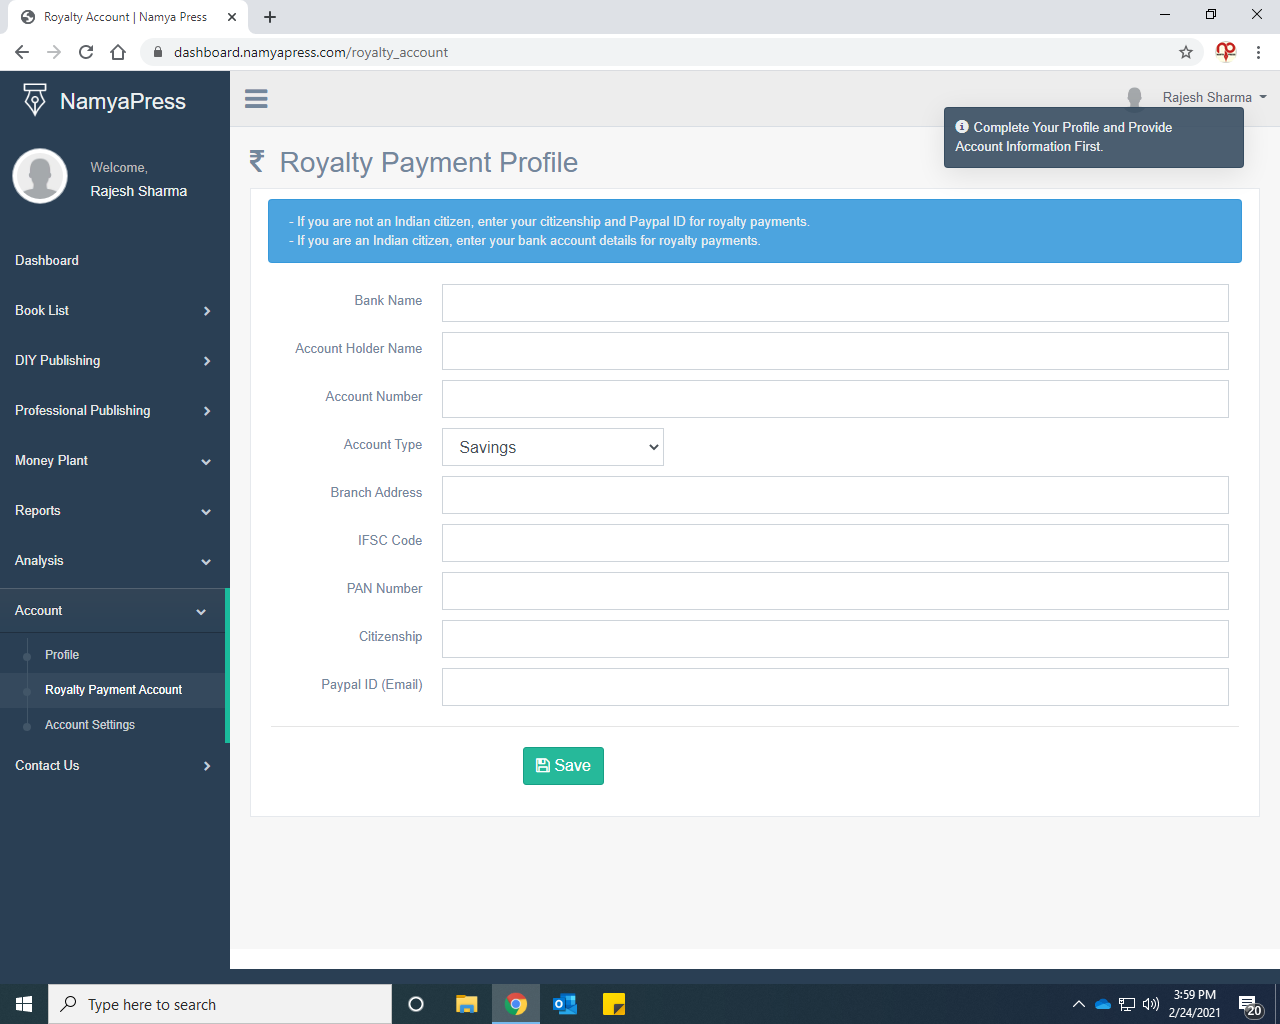Screen dimensions: 1280x1024
Task: Expand Contact Us menu
Action: tap(114, 765)
